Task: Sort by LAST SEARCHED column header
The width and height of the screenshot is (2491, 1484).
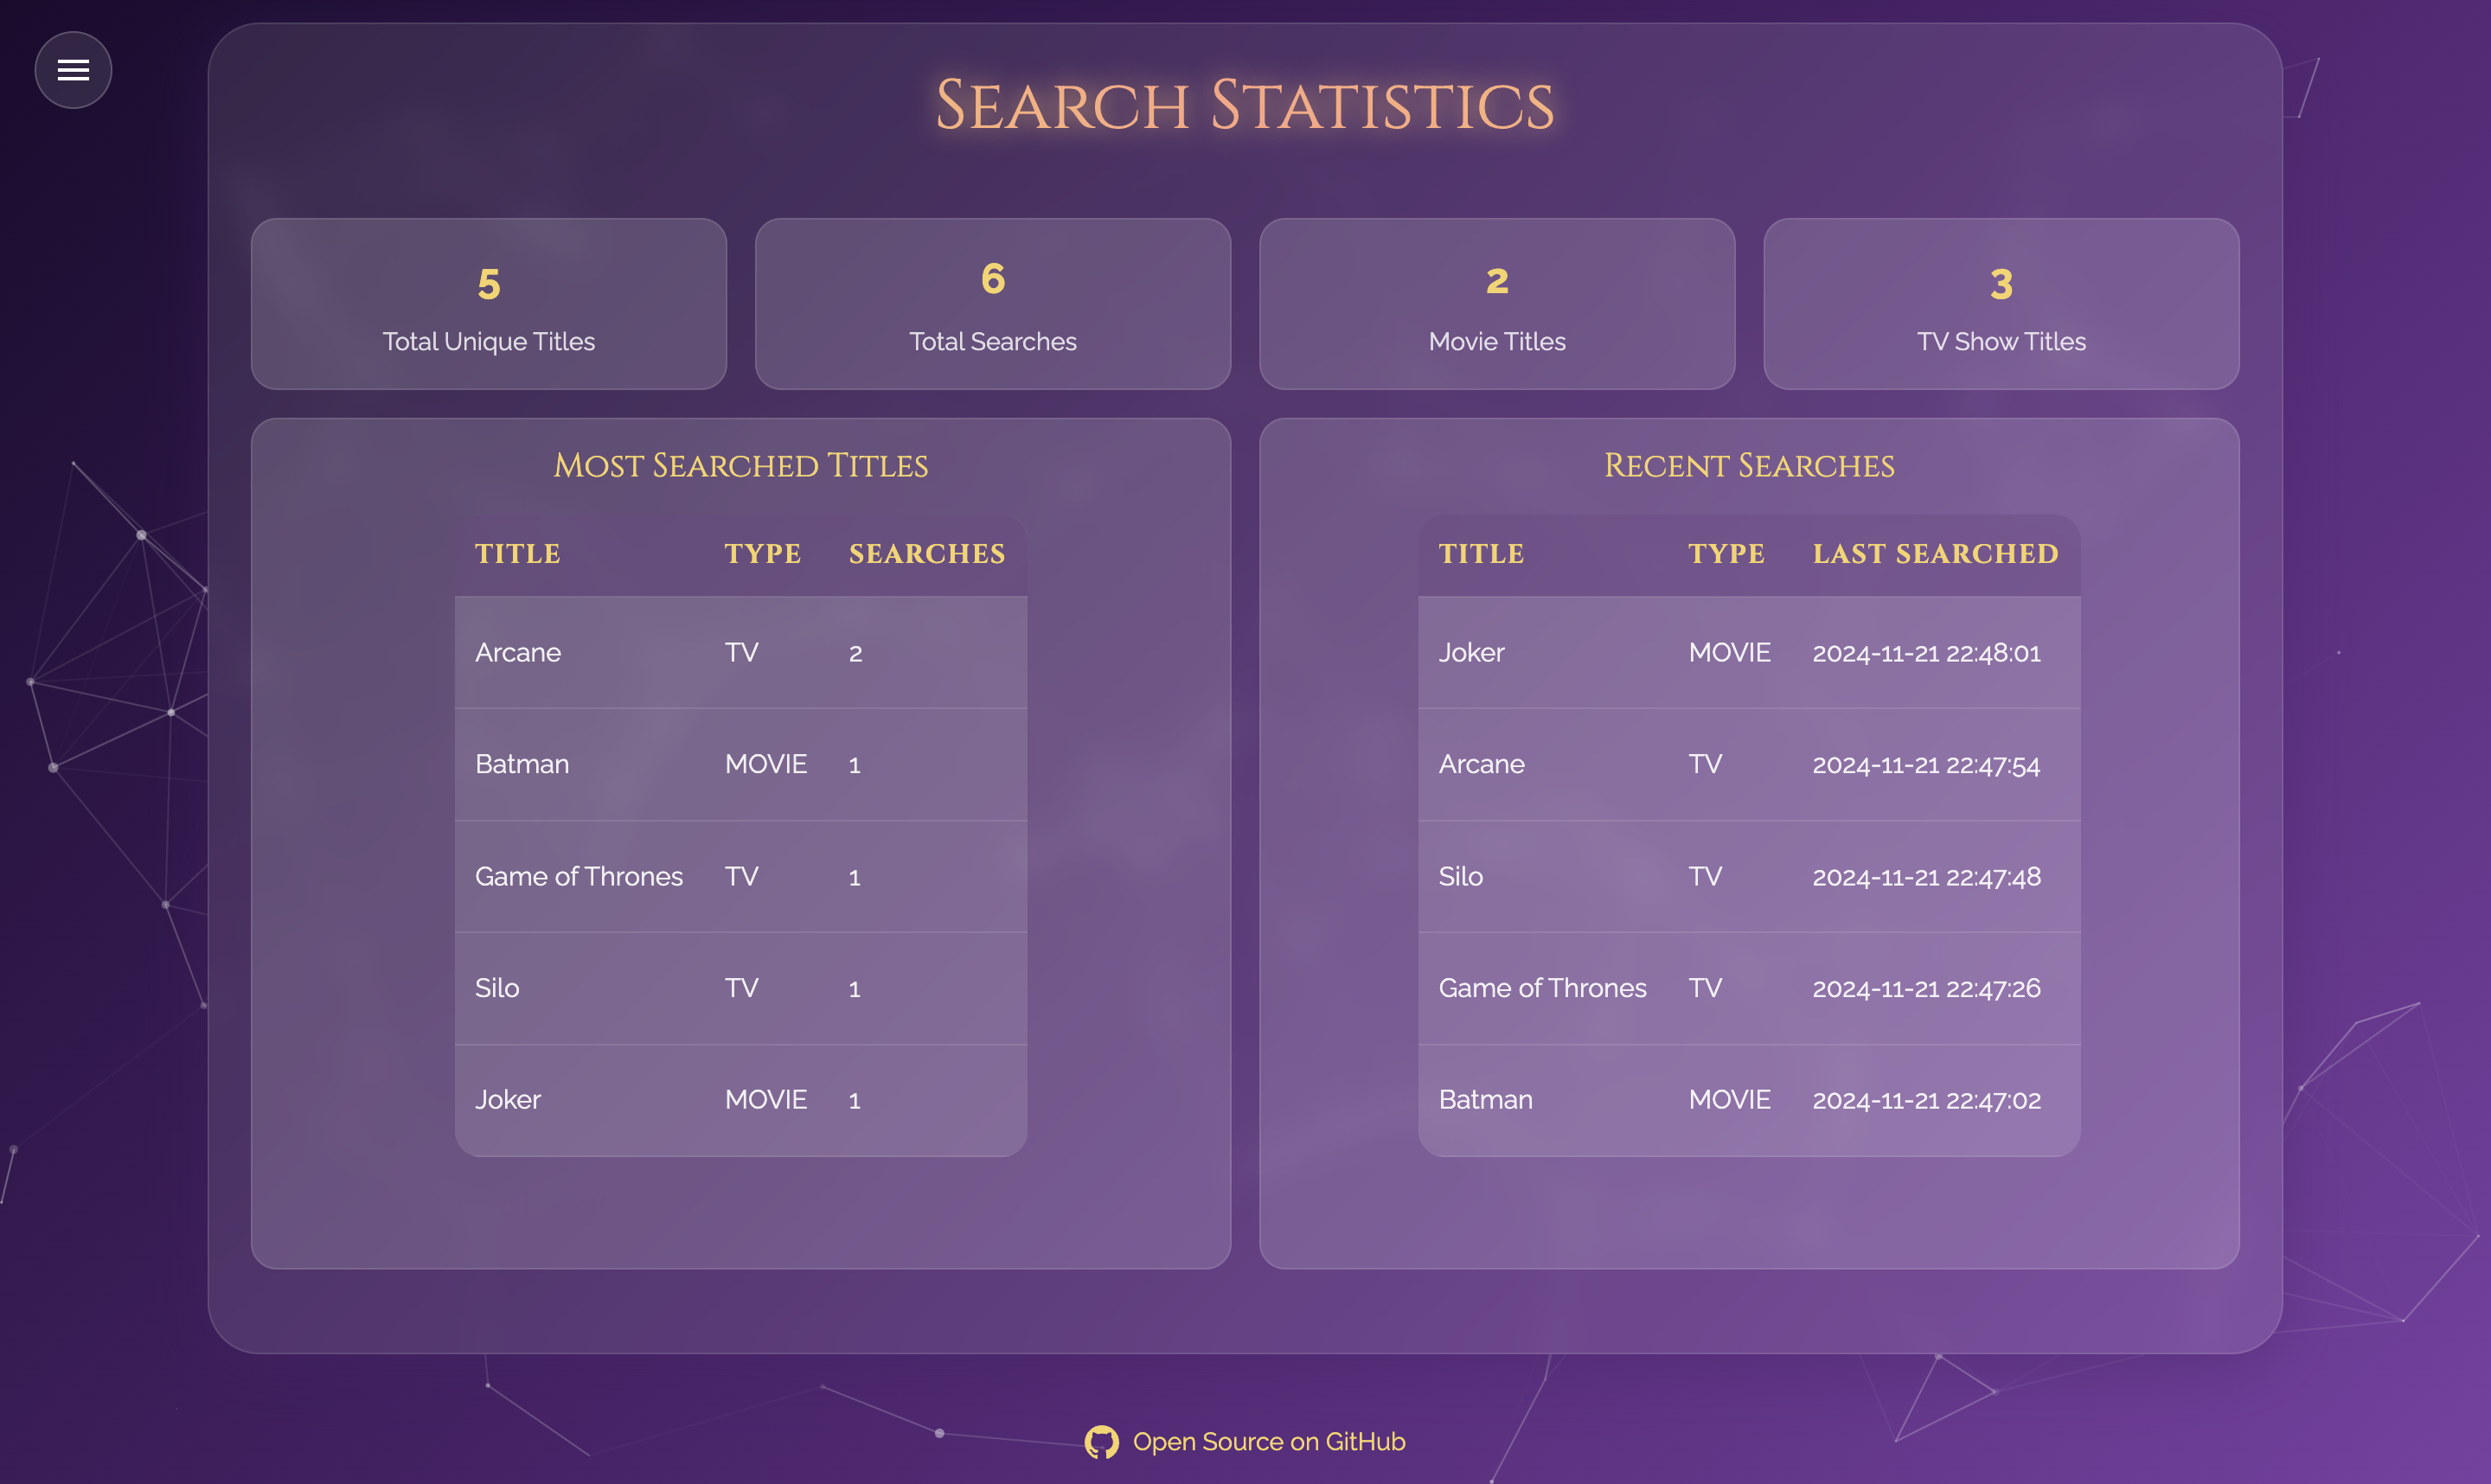Action: (1935, 553)
